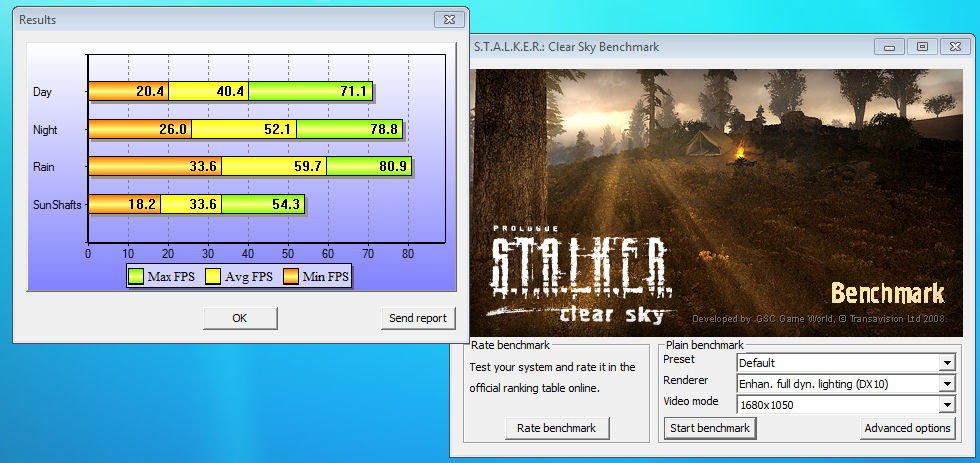Maximize the Clear Sky Benchmark window

click(922, 47)
